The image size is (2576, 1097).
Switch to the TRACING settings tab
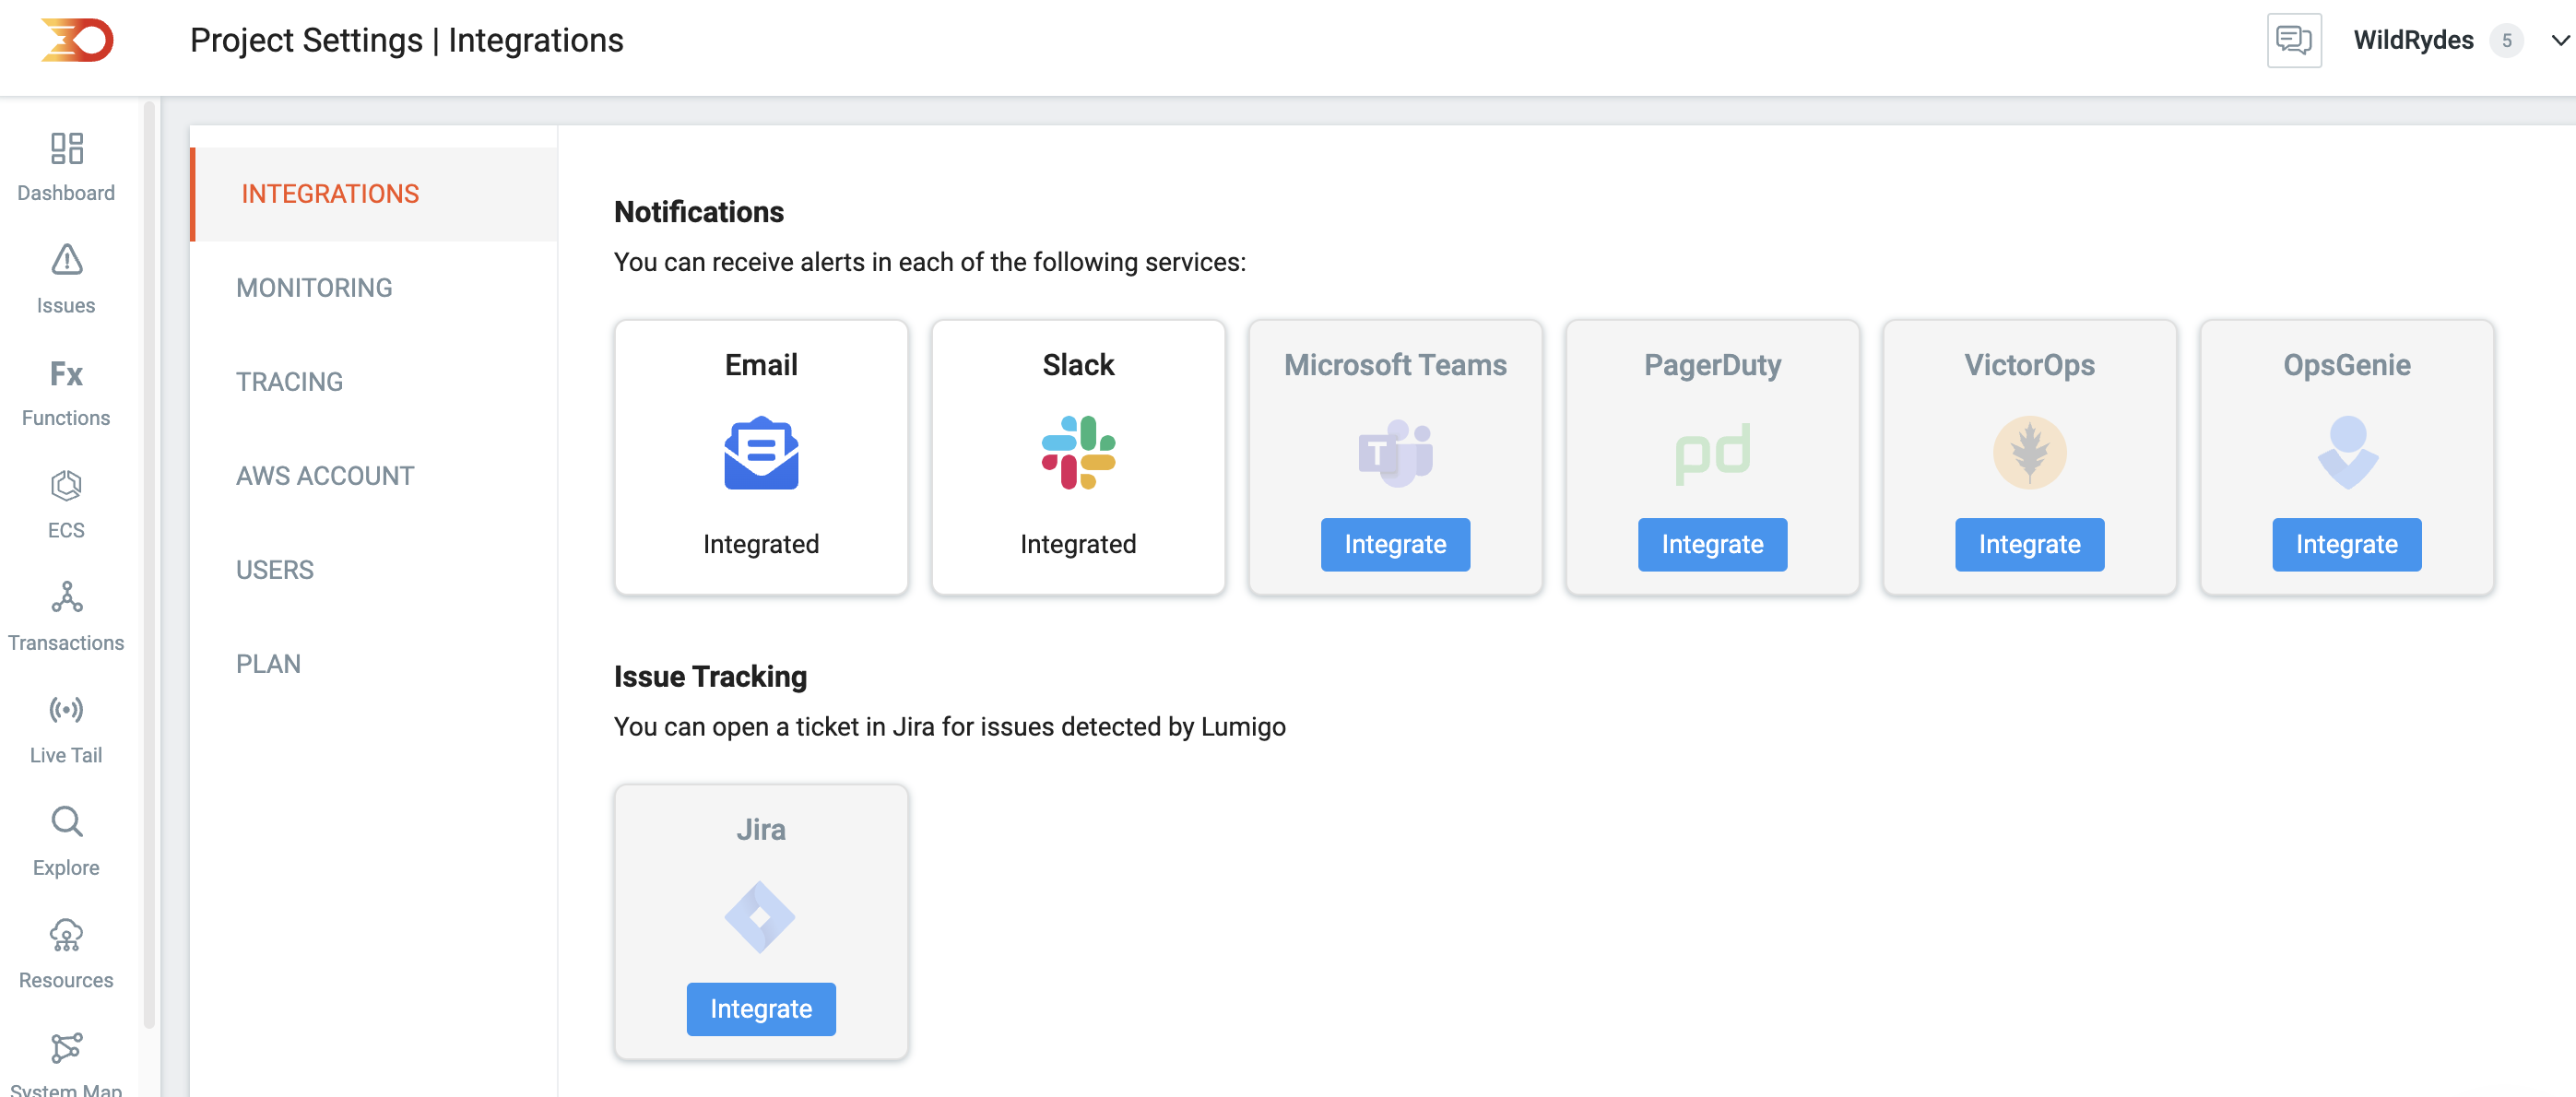pos(289,382)
